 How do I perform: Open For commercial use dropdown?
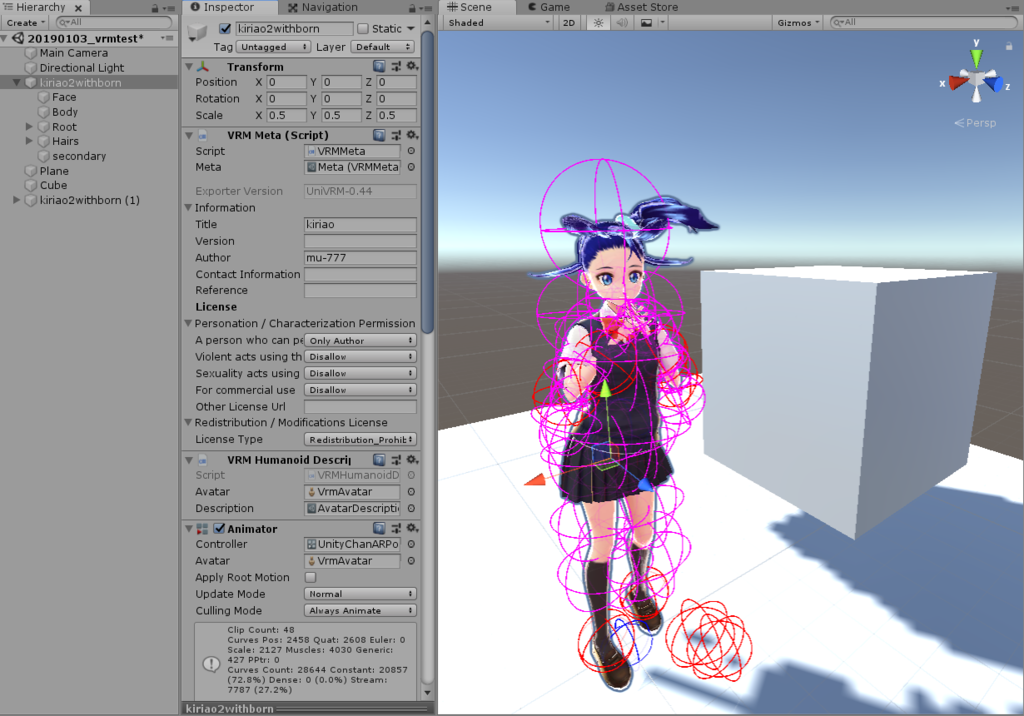pyautogui.click(x=360, y=390)
